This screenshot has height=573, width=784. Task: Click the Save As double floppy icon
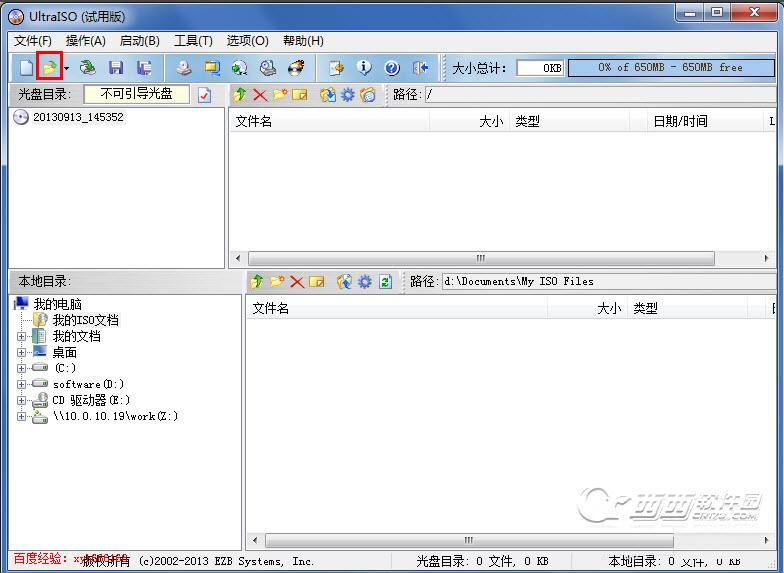coord(144,67)
